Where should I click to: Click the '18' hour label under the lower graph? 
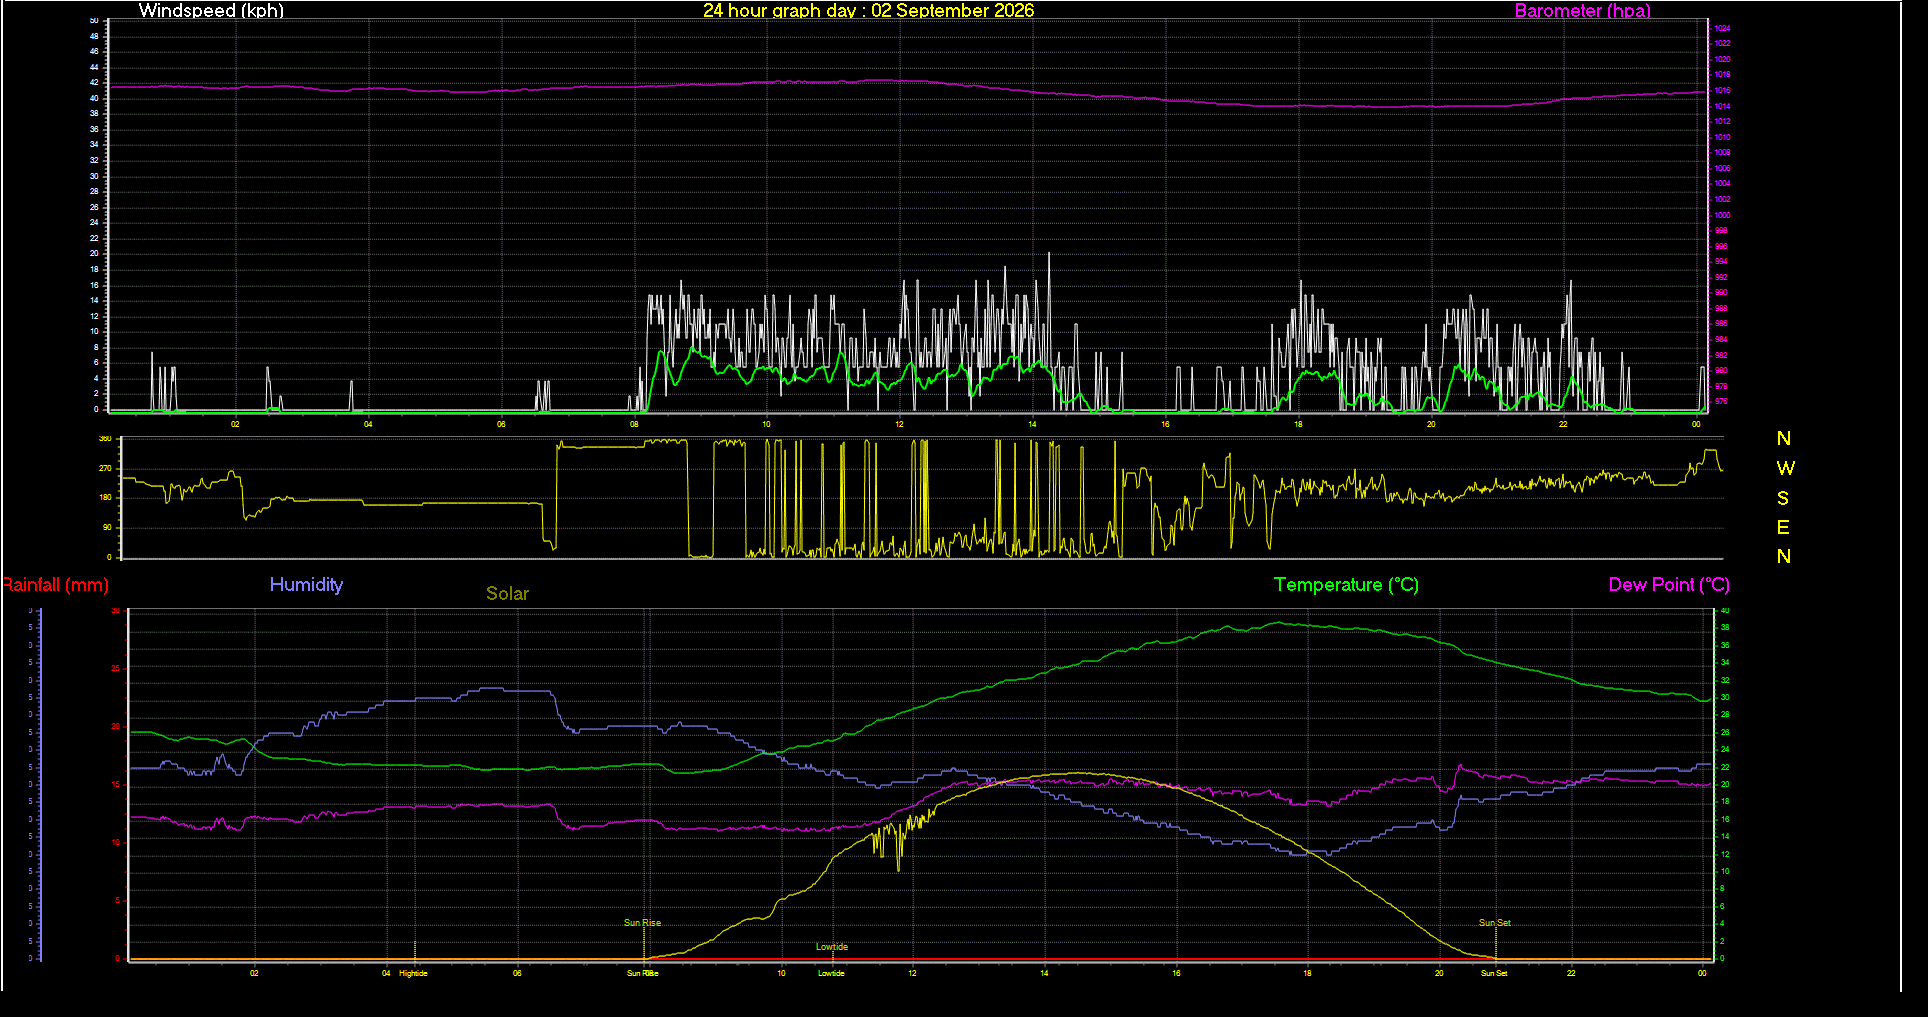(x=1307, y=973)
